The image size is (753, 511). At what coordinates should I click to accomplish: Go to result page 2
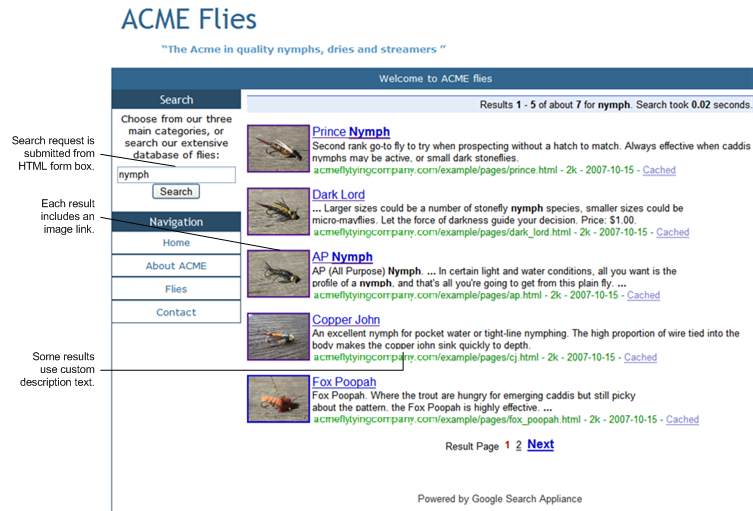518,446
